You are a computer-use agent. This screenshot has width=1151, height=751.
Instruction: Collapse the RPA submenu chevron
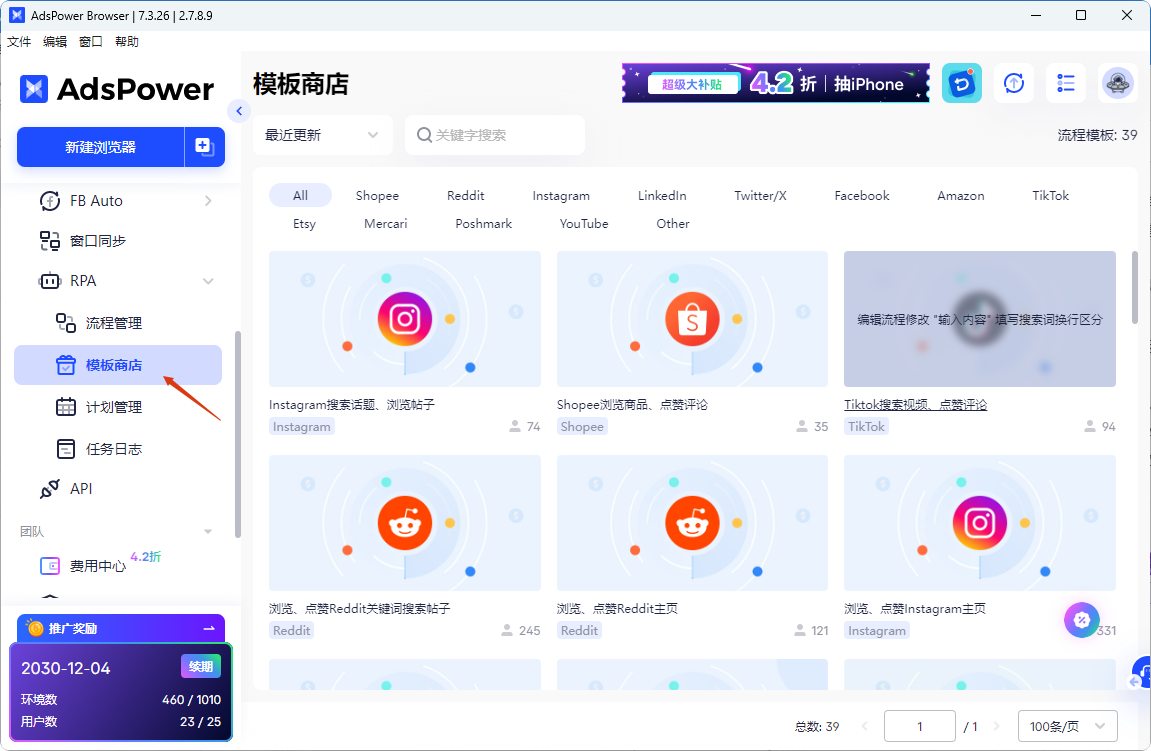coord(208,281)
